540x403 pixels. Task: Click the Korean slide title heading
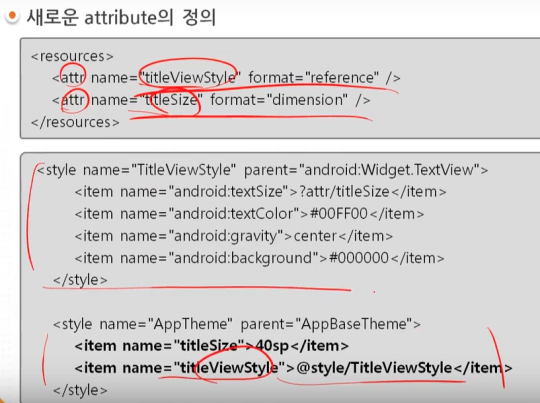(121, 17)
